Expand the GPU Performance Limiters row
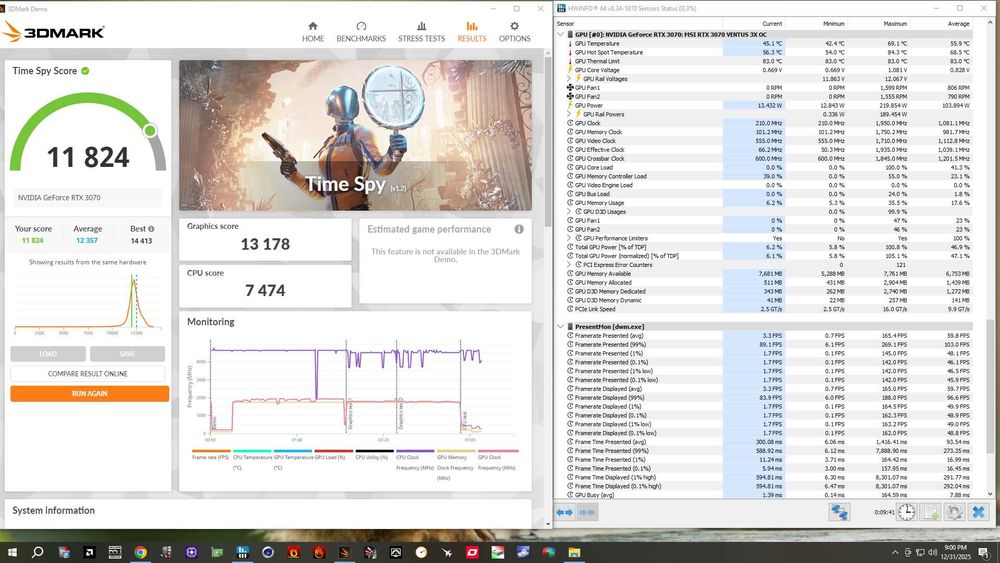 570,238
